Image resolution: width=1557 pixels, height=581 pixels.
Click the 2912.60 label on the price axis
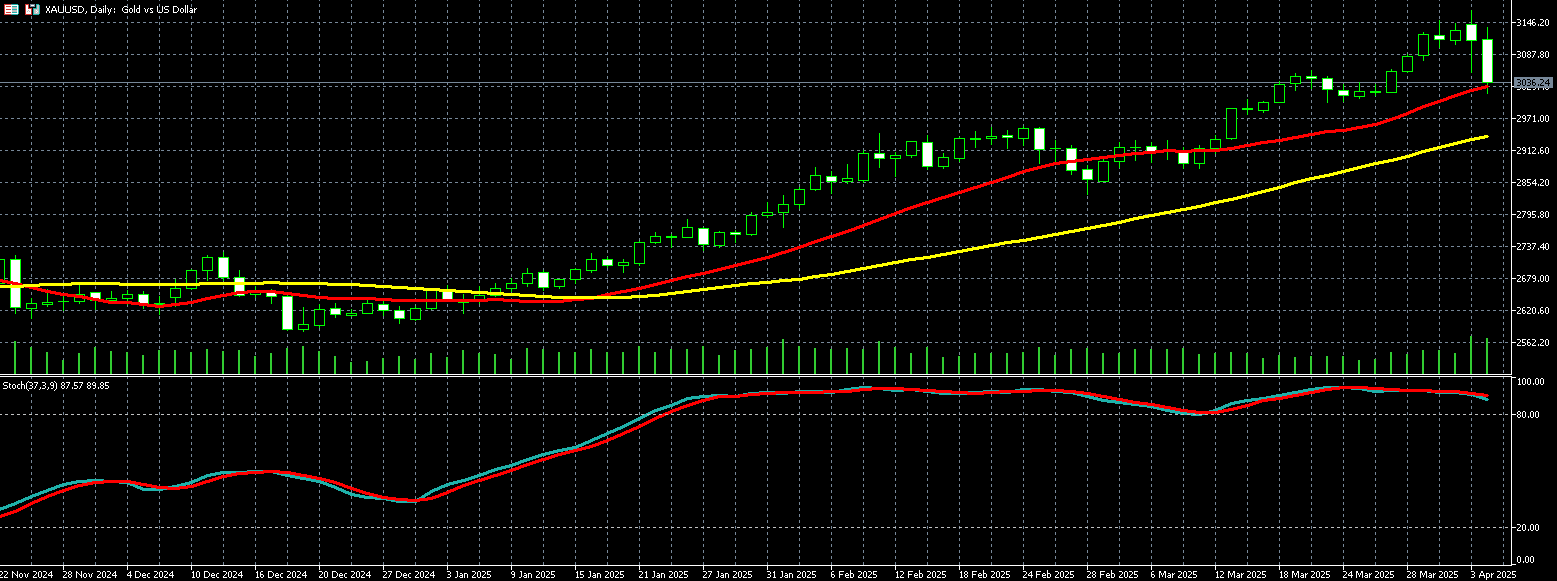point(1532,150)
